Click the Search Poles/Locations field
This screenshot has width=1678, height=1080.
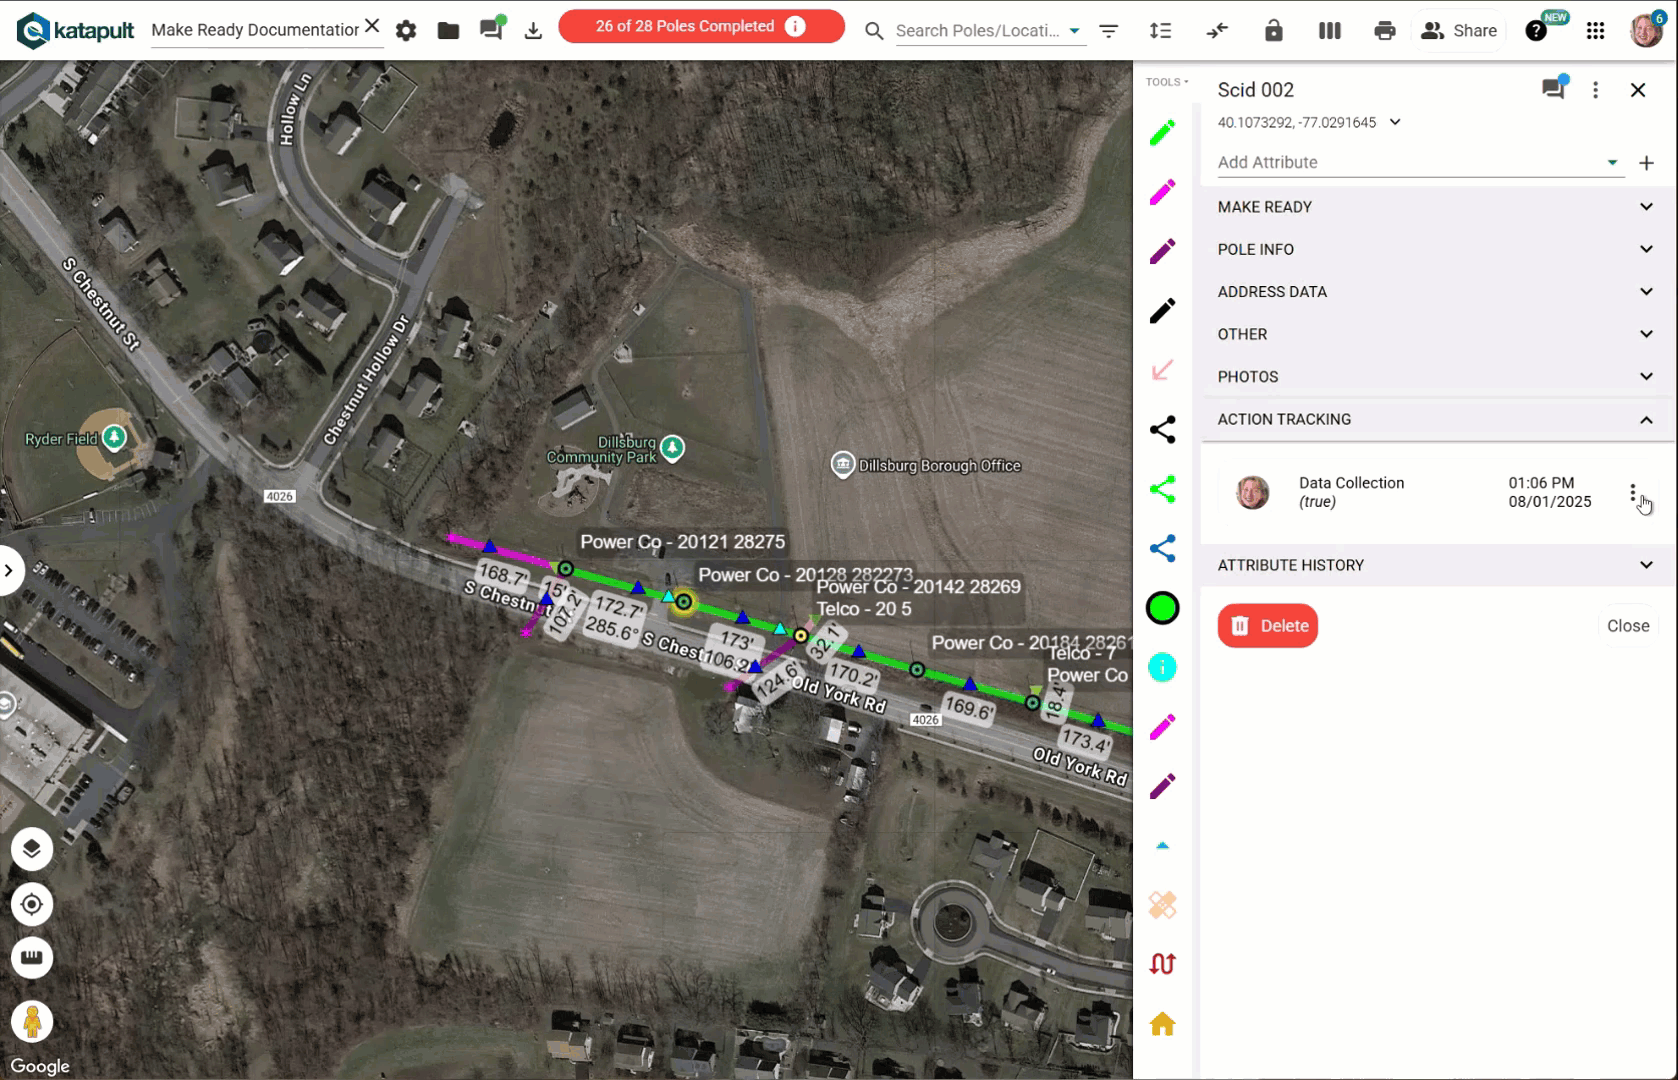click(x=977, y=31)
